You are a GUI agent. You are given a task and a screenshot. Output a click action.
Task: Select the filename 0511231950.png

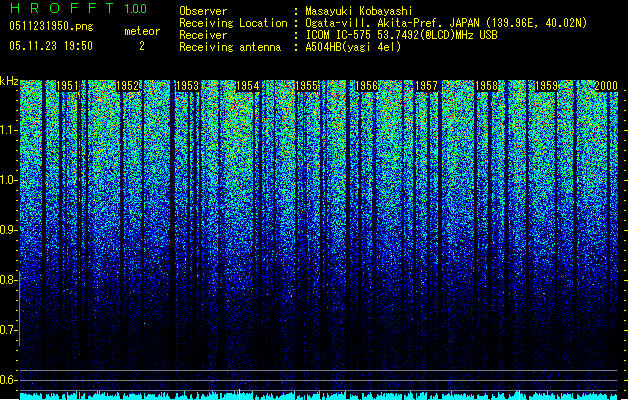coord(51,26)
